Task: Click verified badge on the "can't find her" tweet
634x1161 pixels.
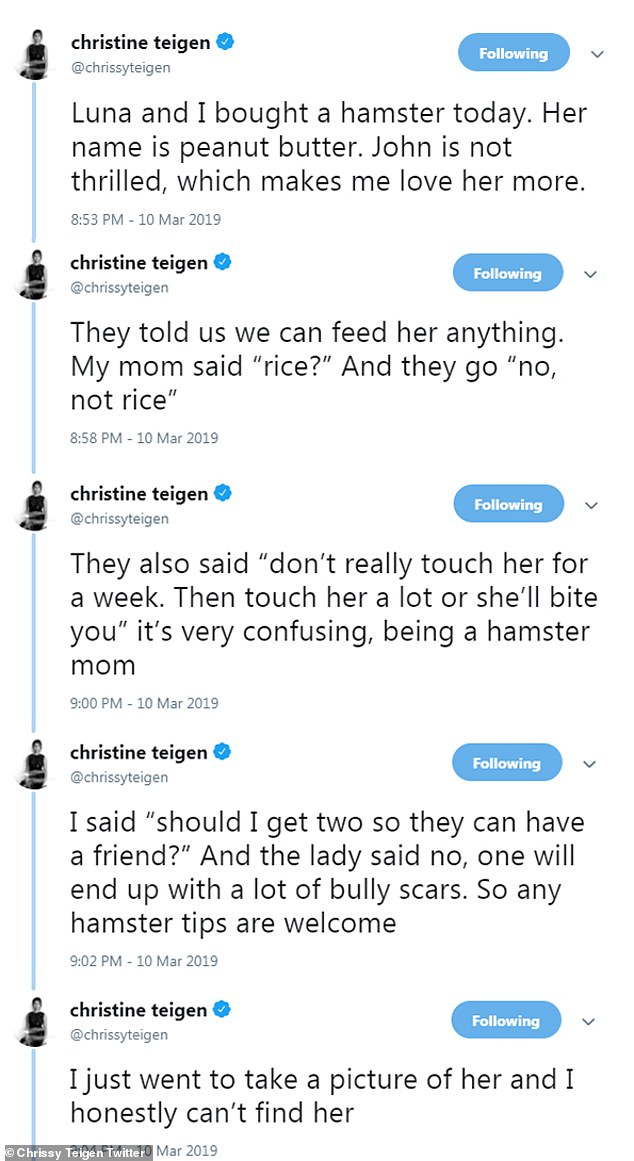Action: pos(223,1009)
